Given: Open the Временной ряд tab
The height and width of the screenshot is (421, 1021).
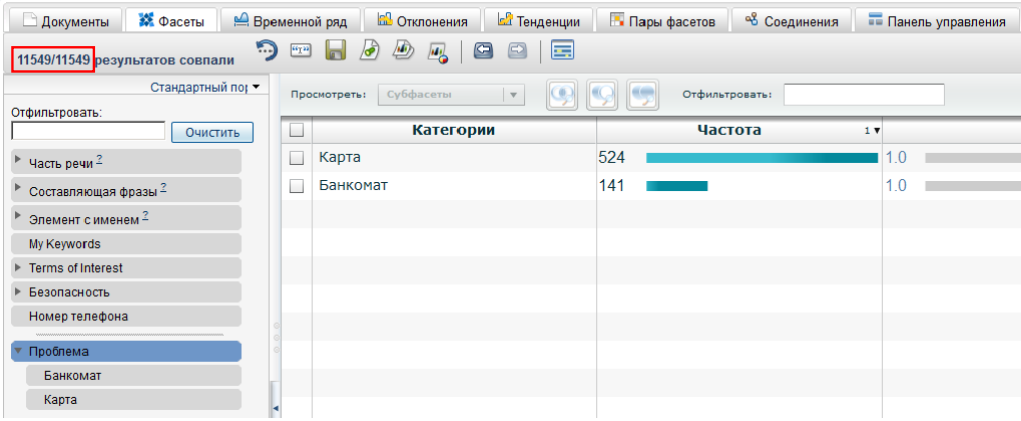Looking at the screenshot, I should (x=290, y=21).
